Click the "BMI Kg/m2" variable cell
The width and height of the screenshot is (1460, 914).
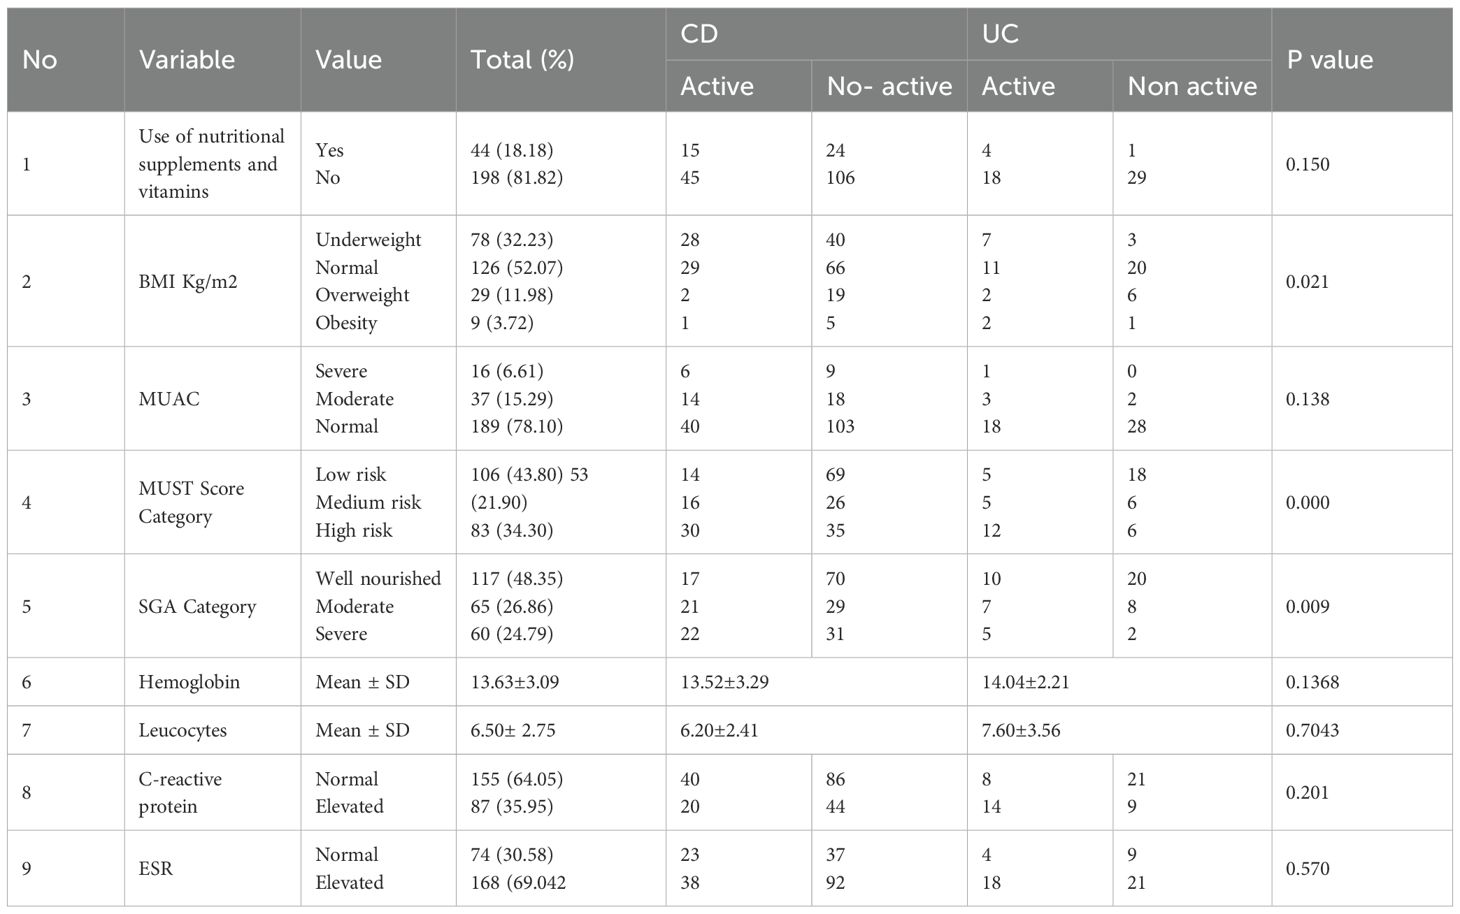point(188,282)
